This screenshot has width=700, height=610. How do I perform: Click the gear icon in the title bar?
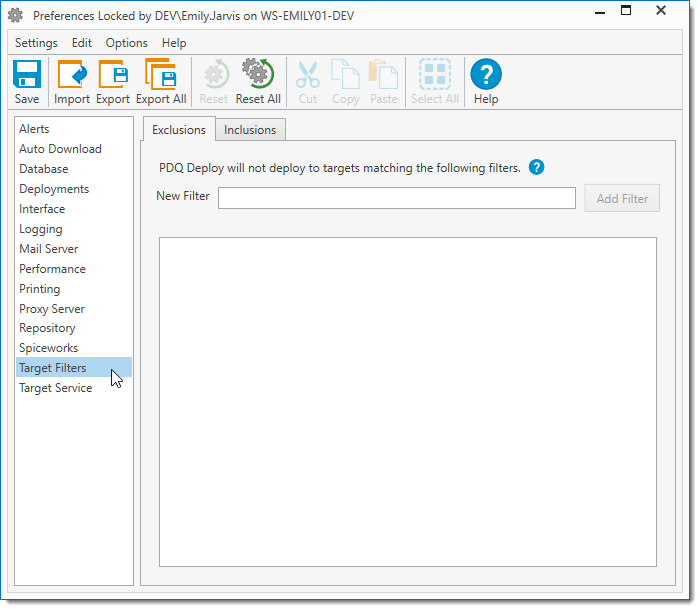pyautogui.click(x=15, y=16)
